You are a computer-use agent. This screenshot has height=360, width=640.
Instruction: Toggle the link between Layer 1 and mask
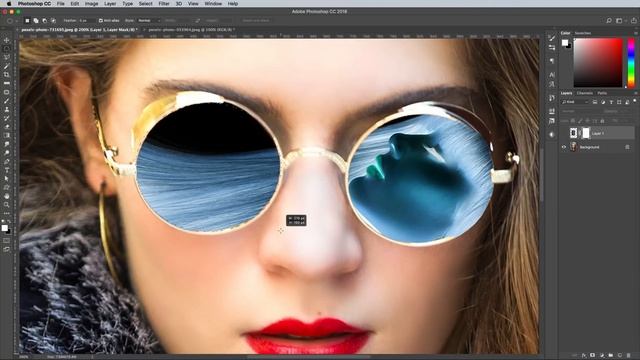click(x=580, y=133)
